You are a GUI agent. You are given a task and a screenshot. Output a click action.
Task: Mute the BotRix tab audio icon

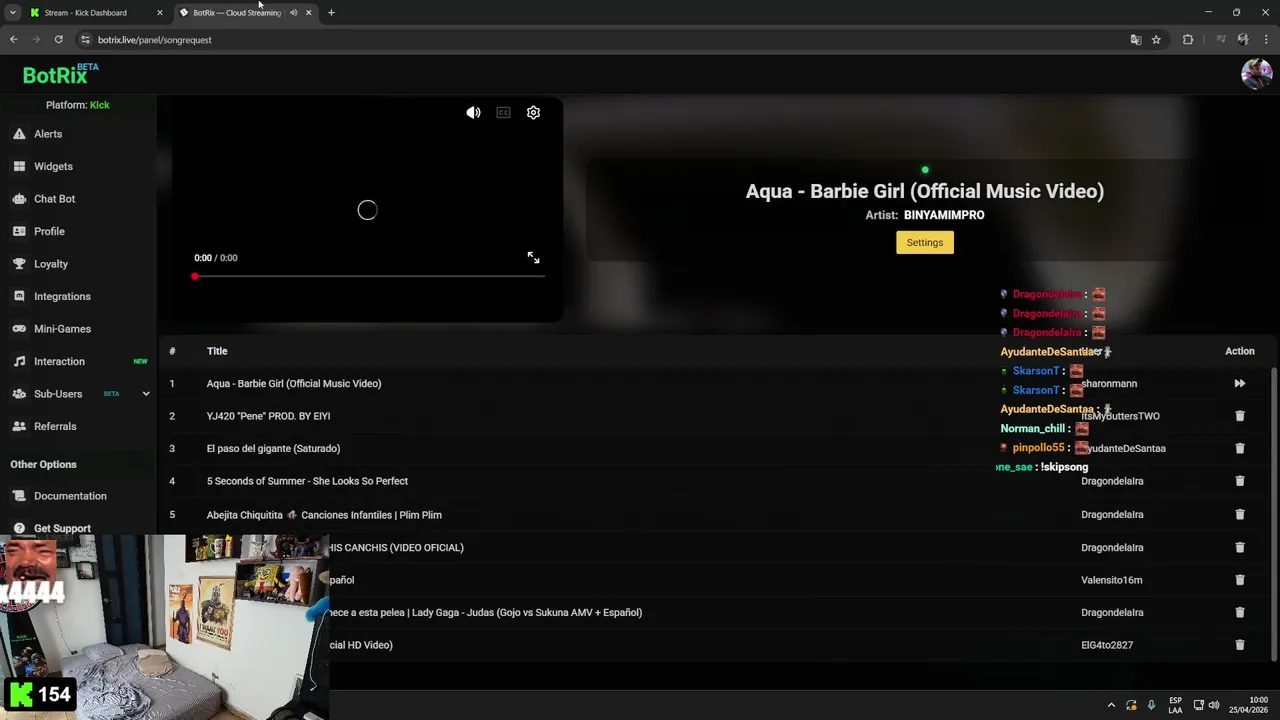pos(293,13)
